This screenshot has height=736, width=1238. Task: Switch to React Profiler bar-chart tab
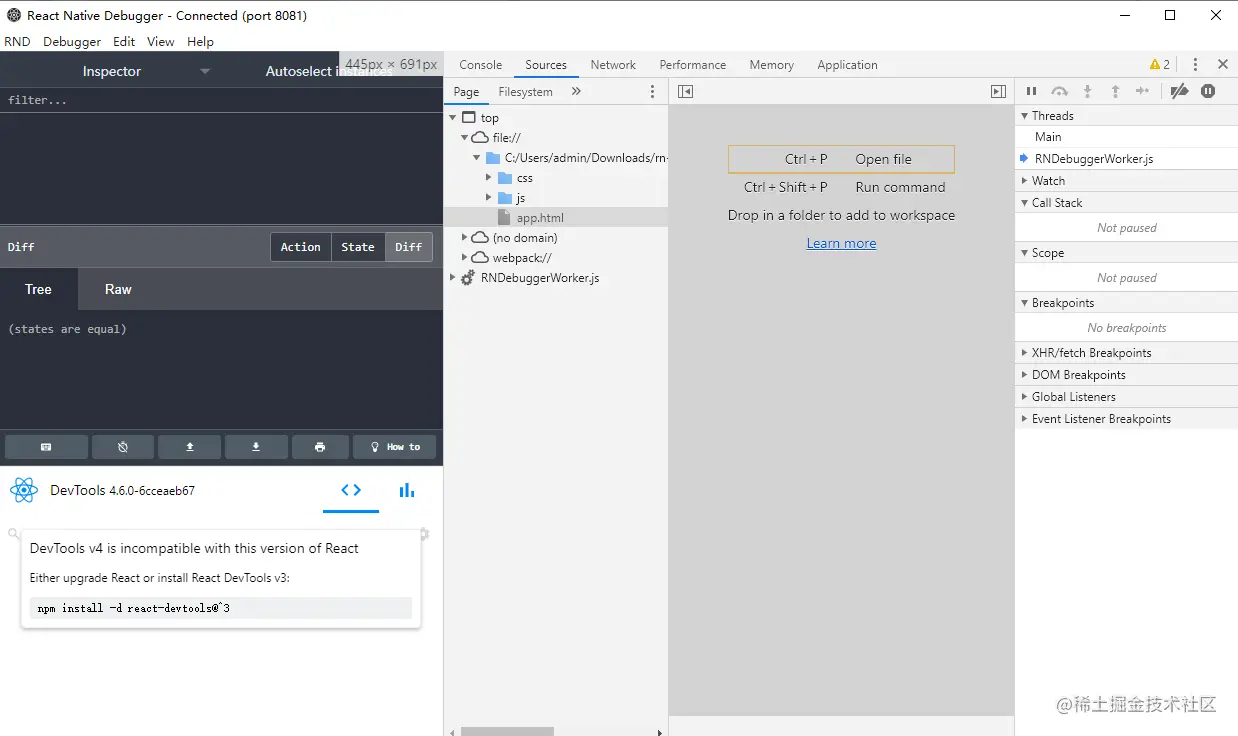pyautogui.click(x=407, y=490)
